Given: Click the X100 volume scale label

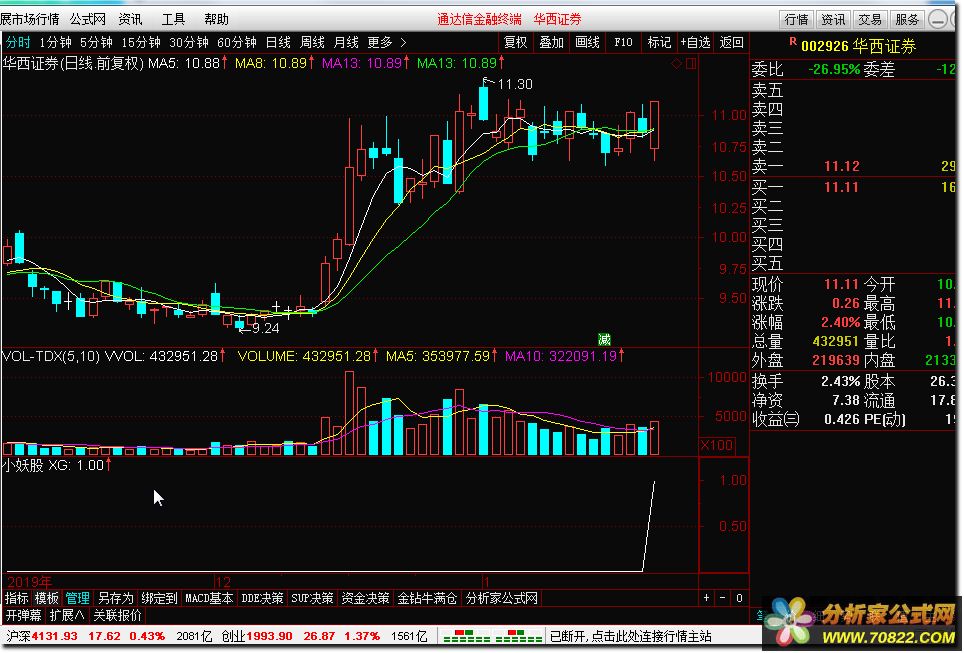Looking at the screenshot, I should point(715,445).
